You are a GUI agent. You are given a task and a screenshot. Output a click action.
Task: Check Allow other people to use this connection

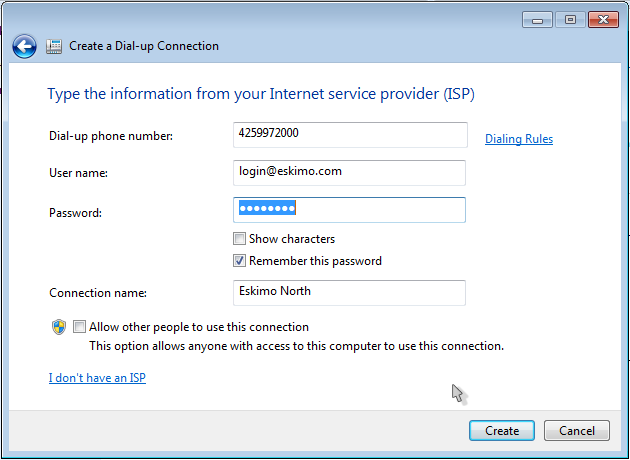pos(79,327)
